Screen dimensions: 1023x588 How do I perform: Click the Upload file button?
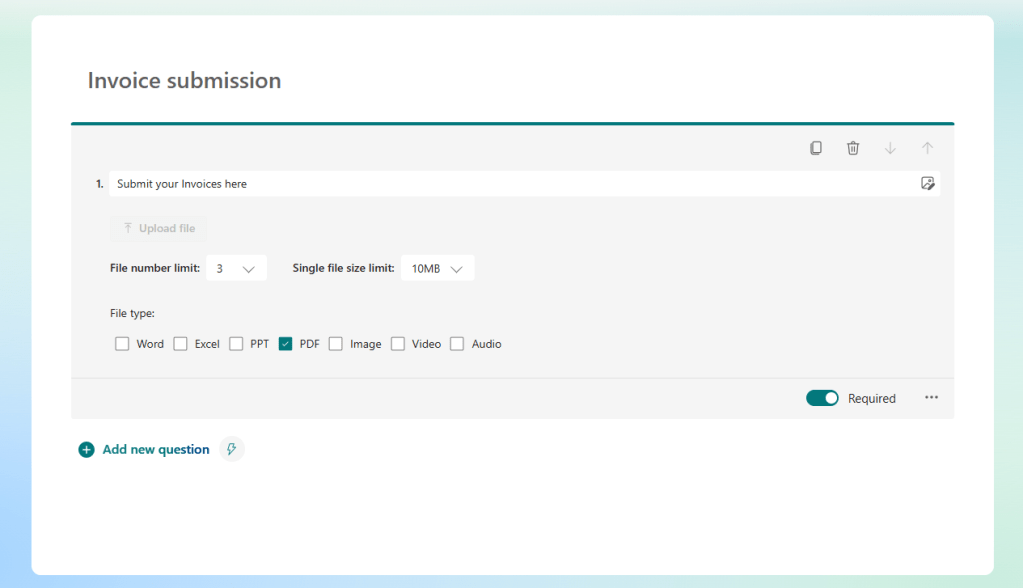coord(158,228)
